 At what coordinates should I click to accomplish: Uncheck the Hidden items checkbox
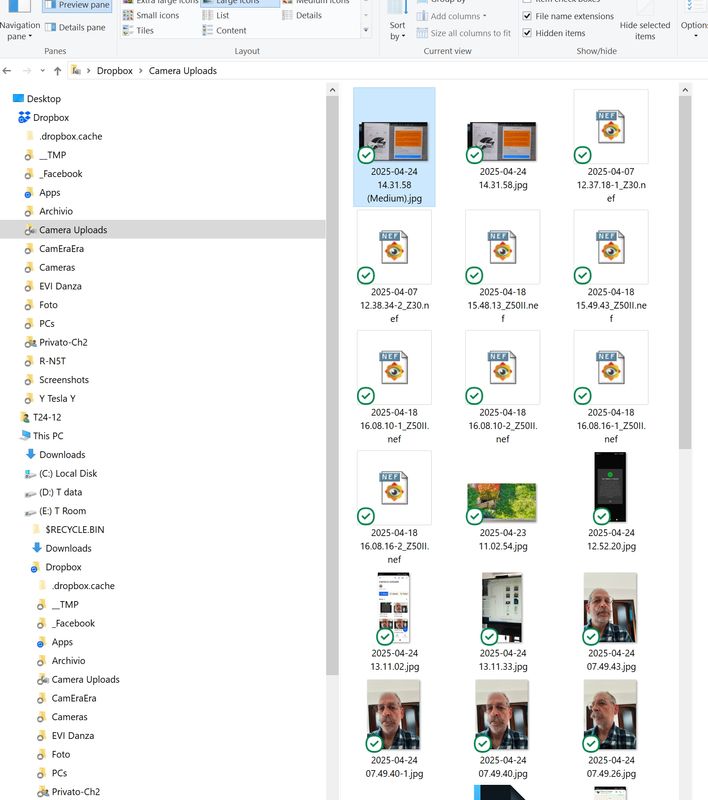[528, 33]
